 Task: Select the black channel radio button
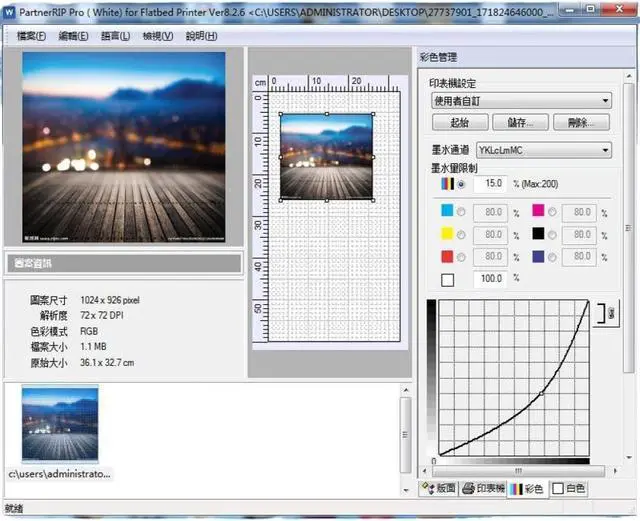point(553,234)
